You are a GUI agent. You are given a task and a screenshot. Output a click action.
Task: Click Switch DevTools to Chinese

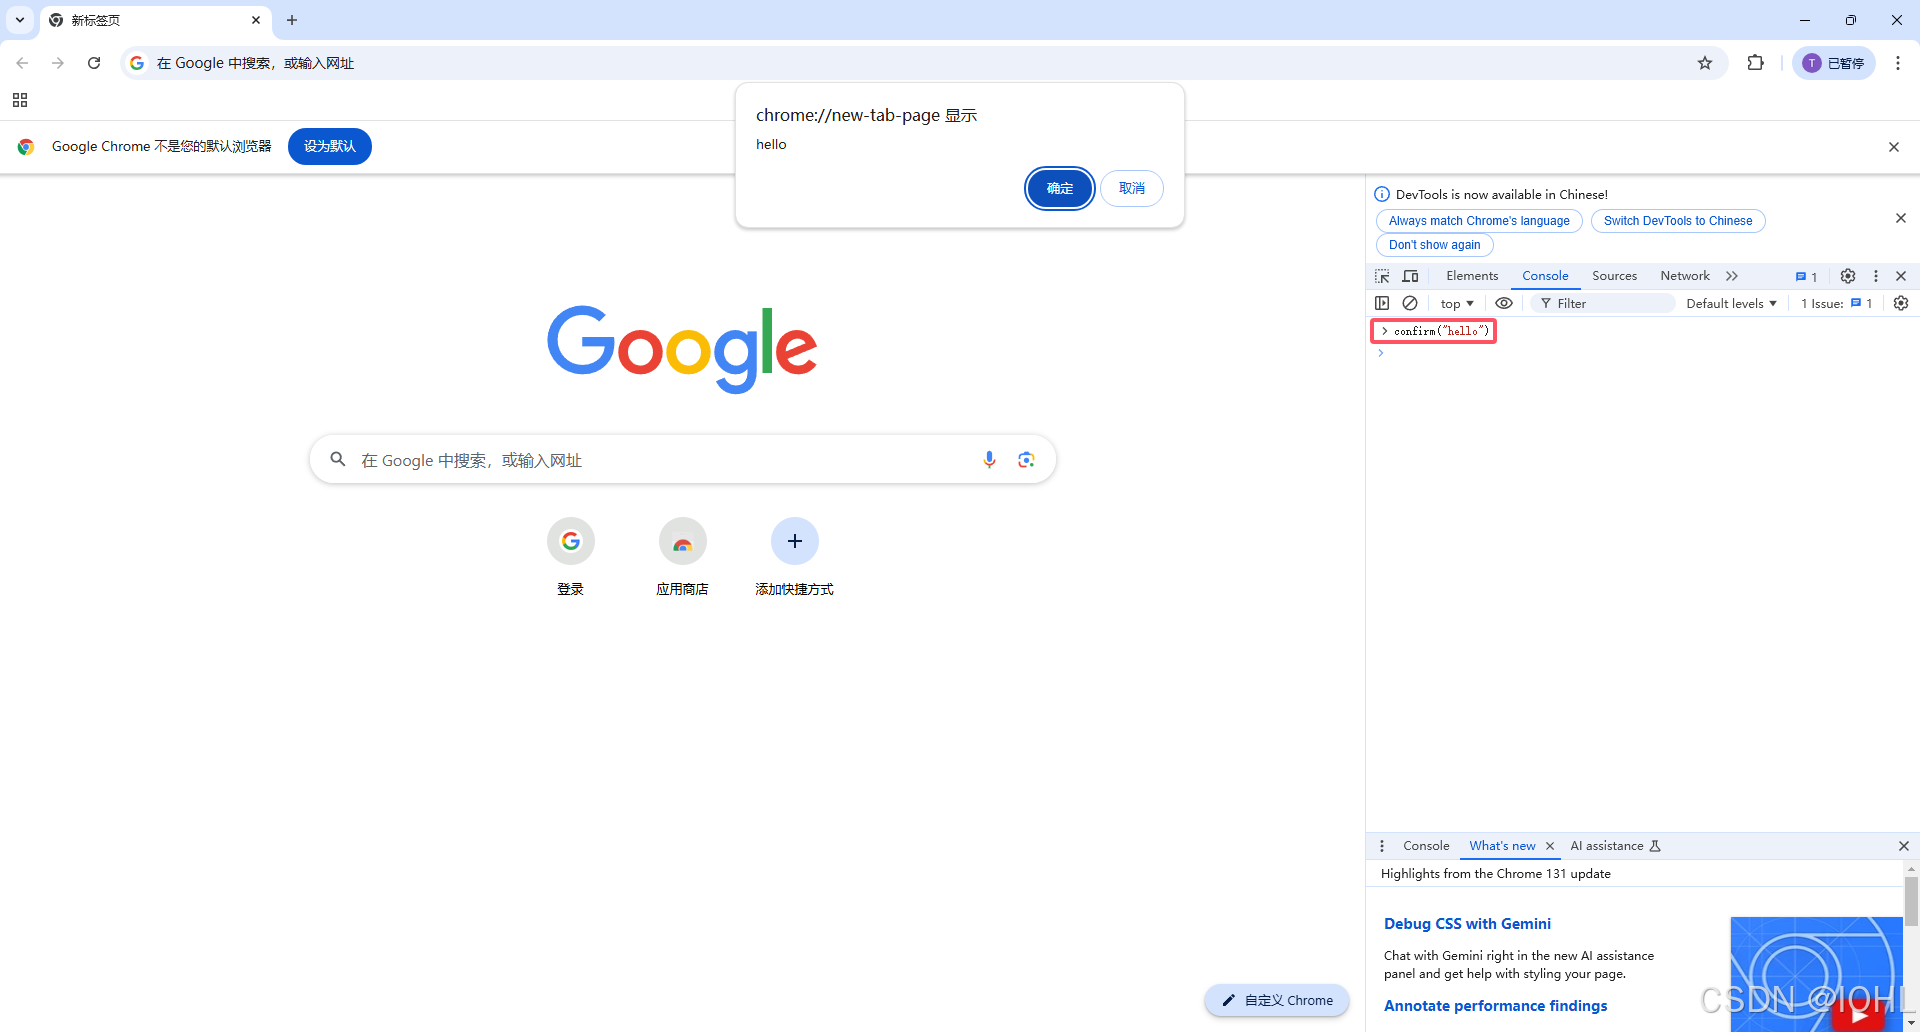1678,221
